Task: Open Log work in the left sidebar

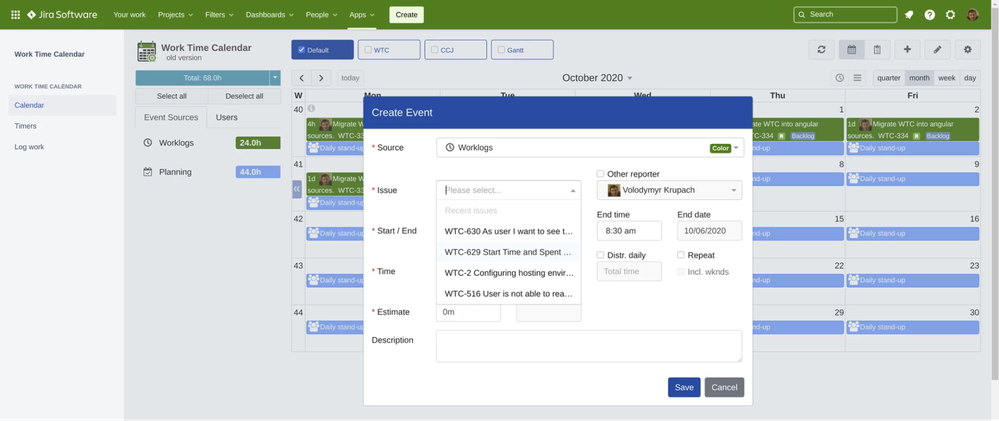Action: tap(29, 146)
